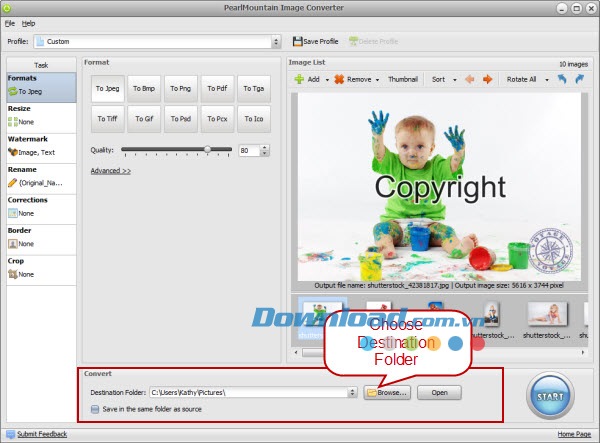The height and width of the screenshot is (443, 600).
Task: Choose the To Jpeg format button
Action: (108, 88)
